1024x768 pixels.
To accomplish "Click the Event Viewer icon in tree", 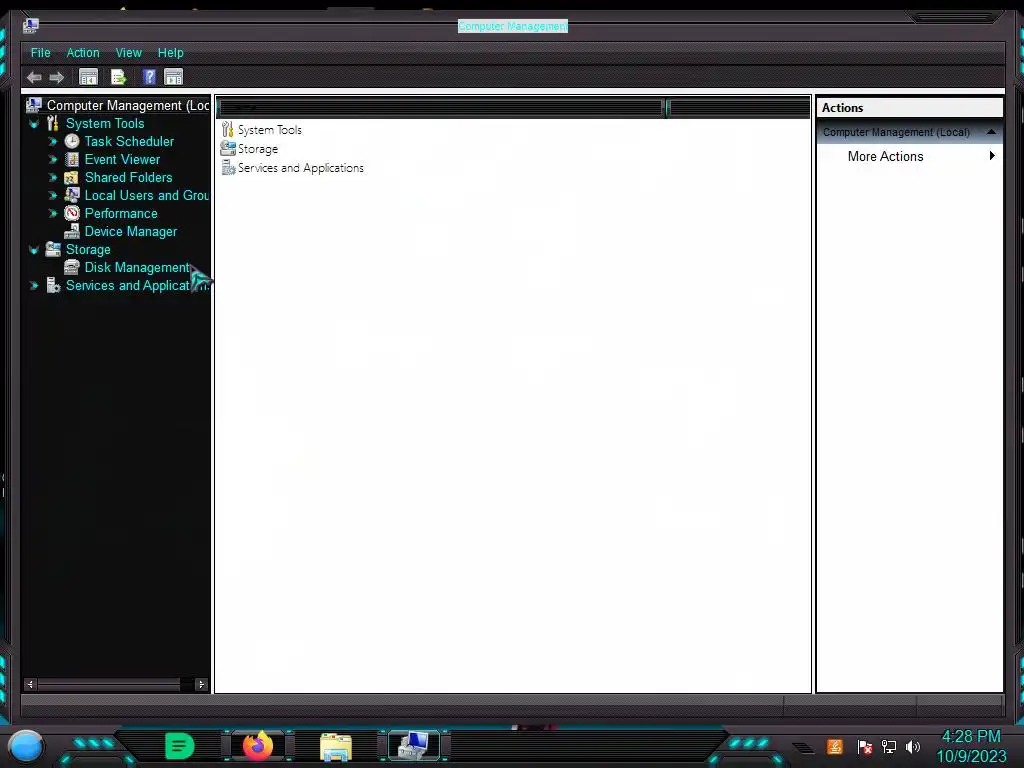I will pyautogui.click(x=72, y=159).
